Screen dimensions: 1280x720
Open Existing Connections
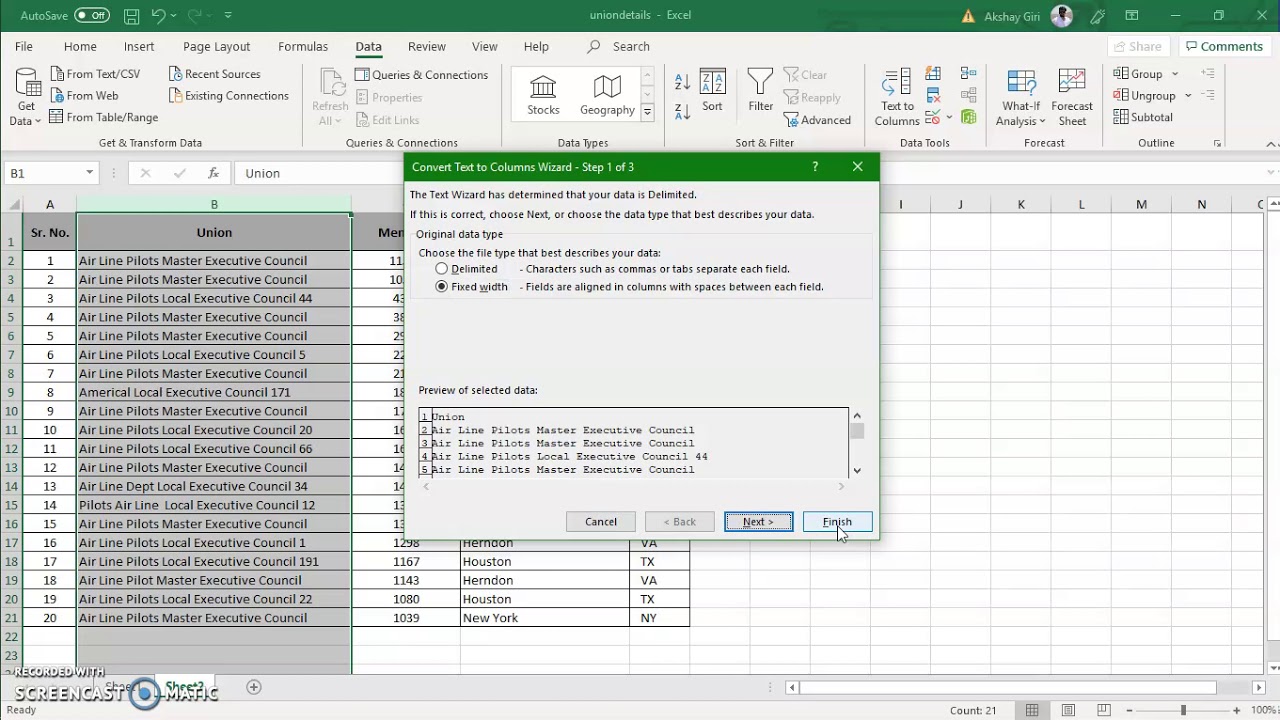point(228,96)
